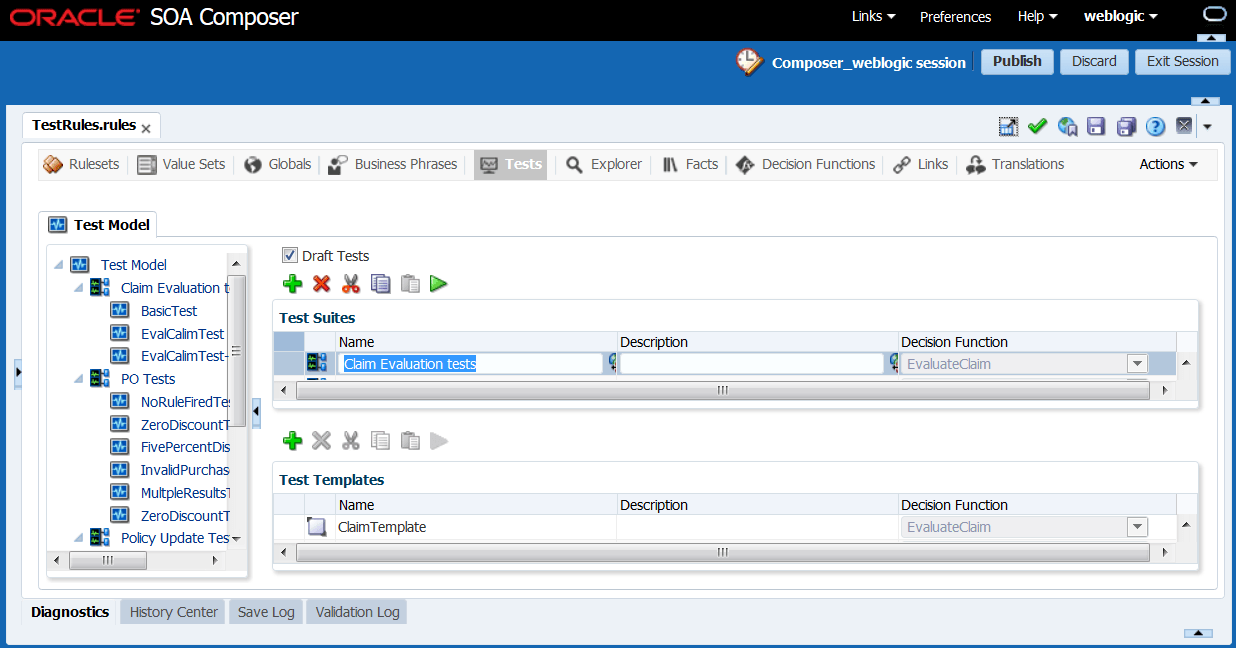Open help with blue question mark icon

click(1155, 126)
